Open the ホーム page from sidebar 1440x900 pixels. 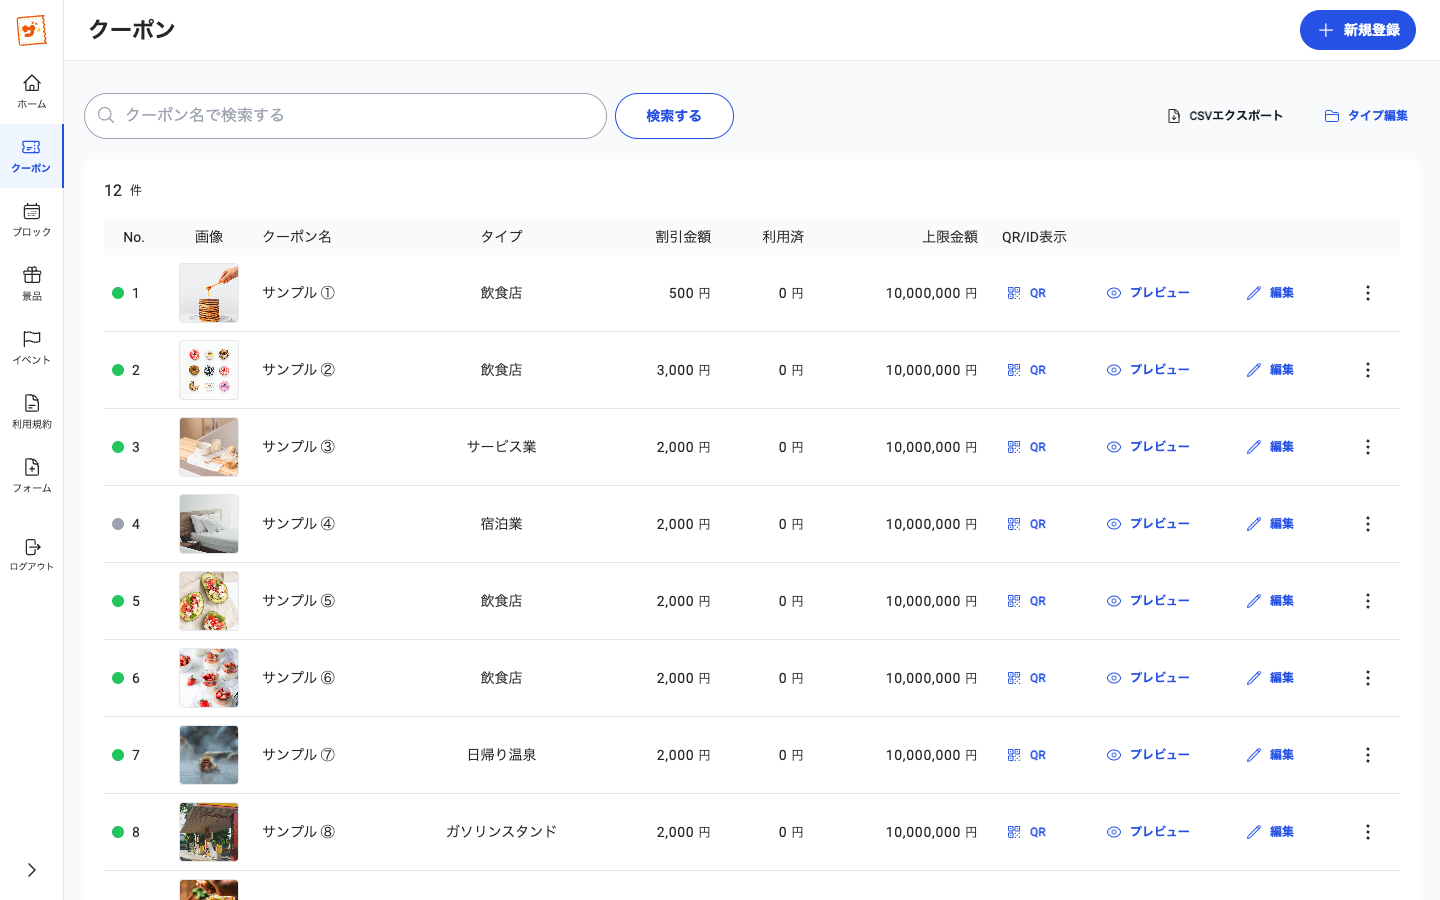click(31, 91)
